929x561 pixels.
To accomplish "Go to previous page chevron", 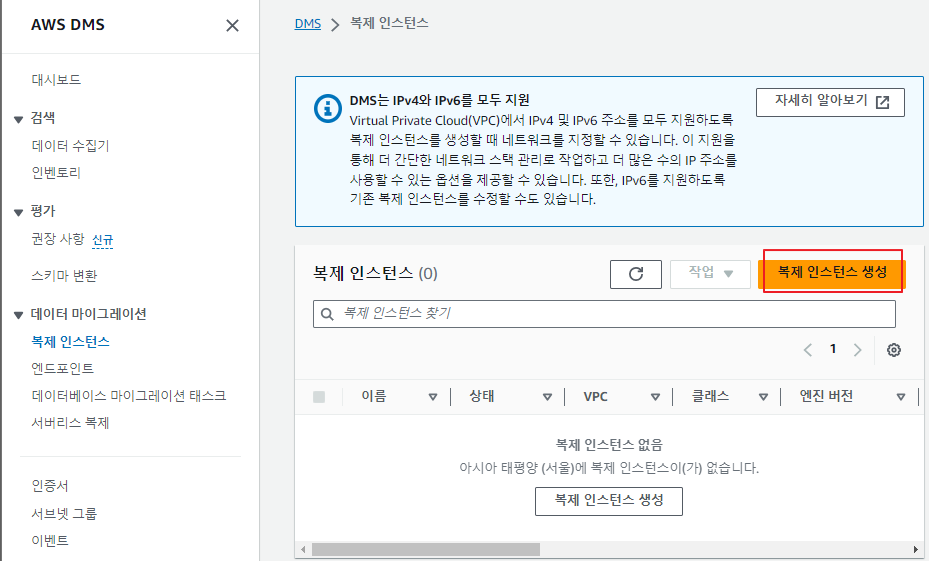I will (808, 350).
